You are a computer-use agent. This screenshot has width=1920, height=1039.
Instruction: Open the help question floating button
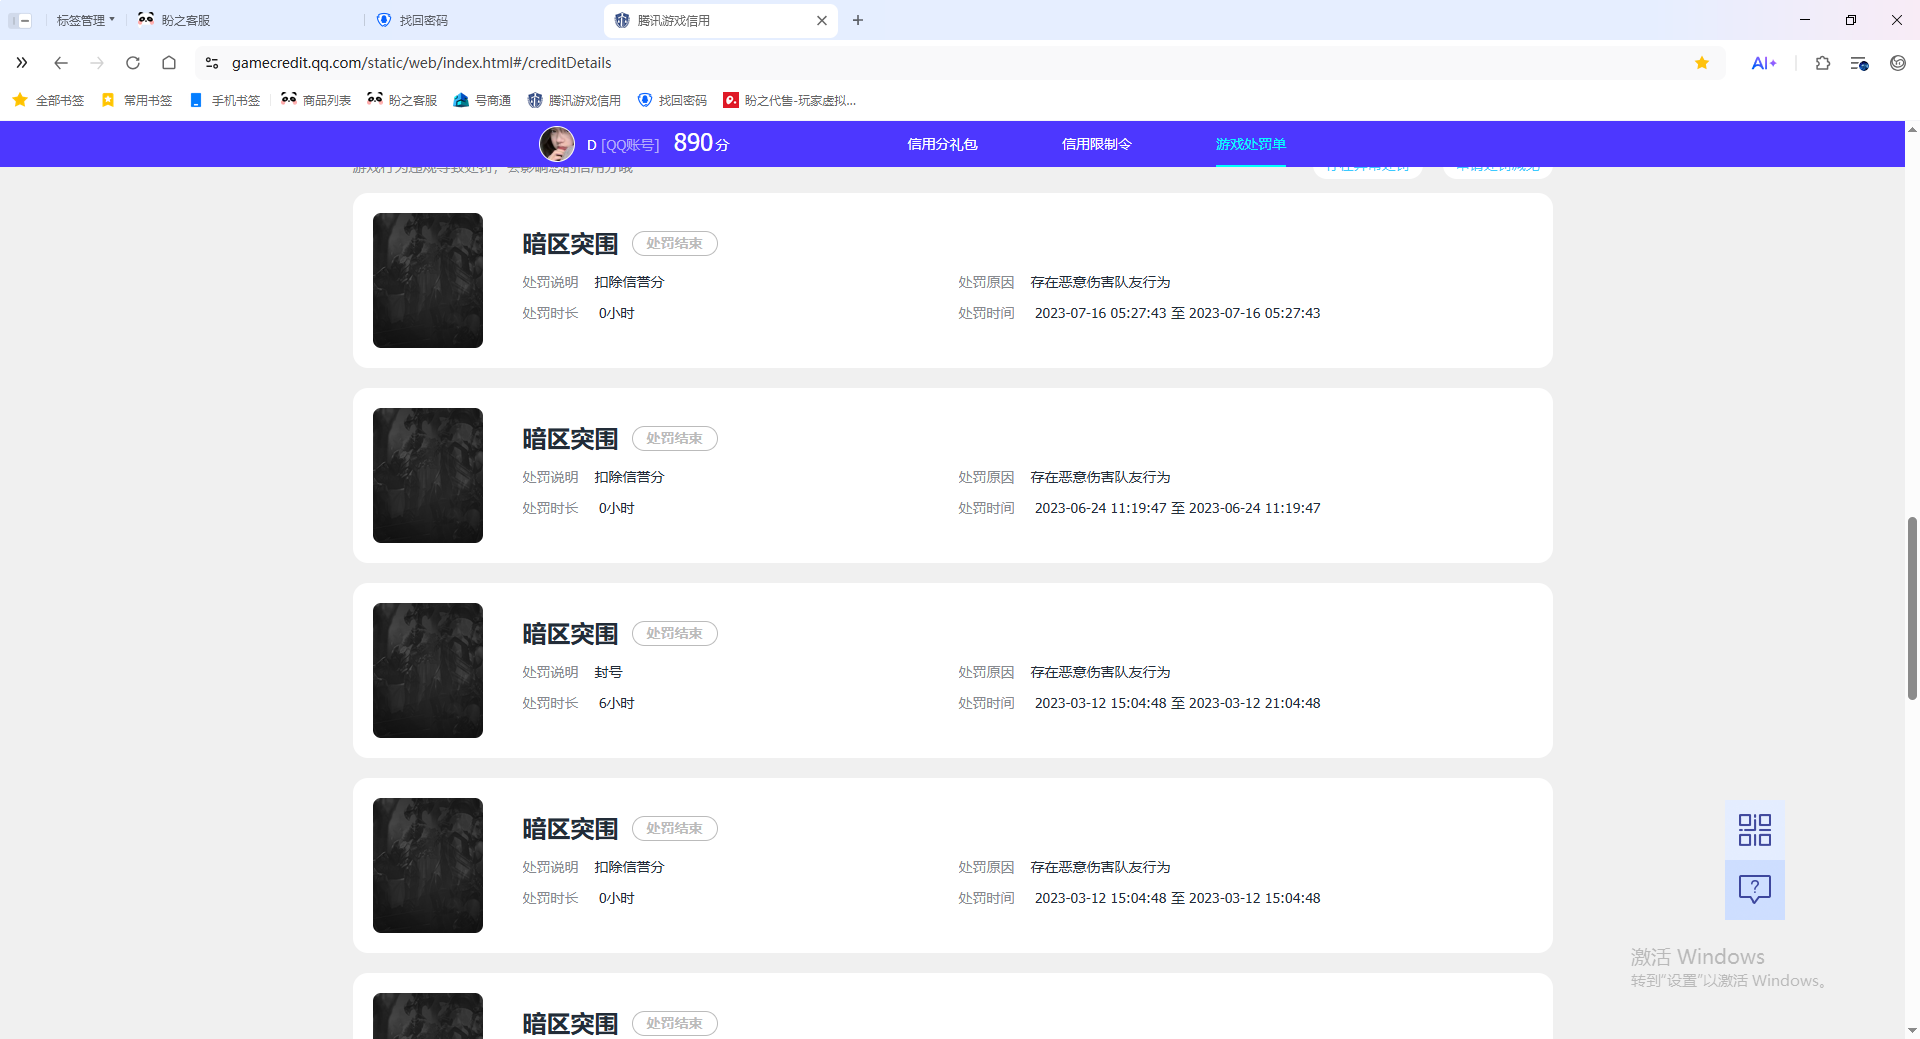1755,889
